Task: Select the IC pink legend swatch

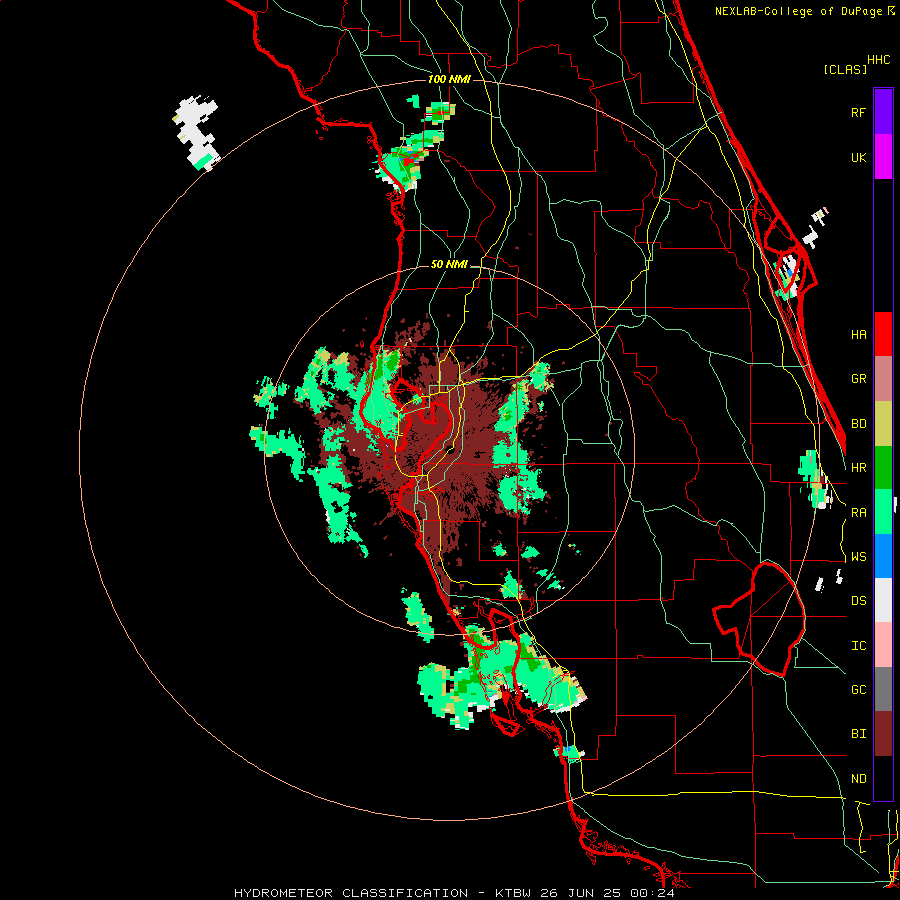Action: coord(883,645)
